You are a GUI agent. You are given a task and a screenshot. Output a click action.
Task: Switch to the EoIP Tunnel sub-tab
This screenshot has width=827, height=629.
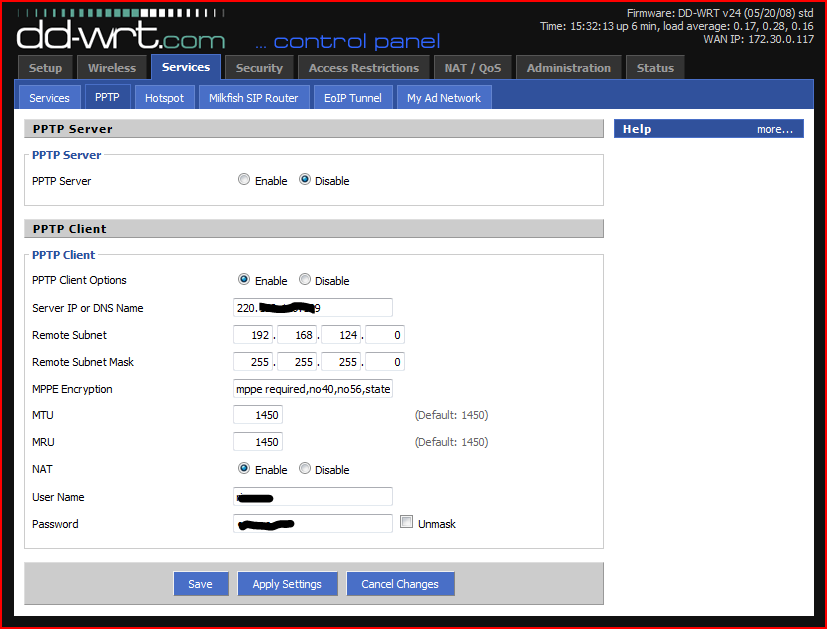pos(353,98)
